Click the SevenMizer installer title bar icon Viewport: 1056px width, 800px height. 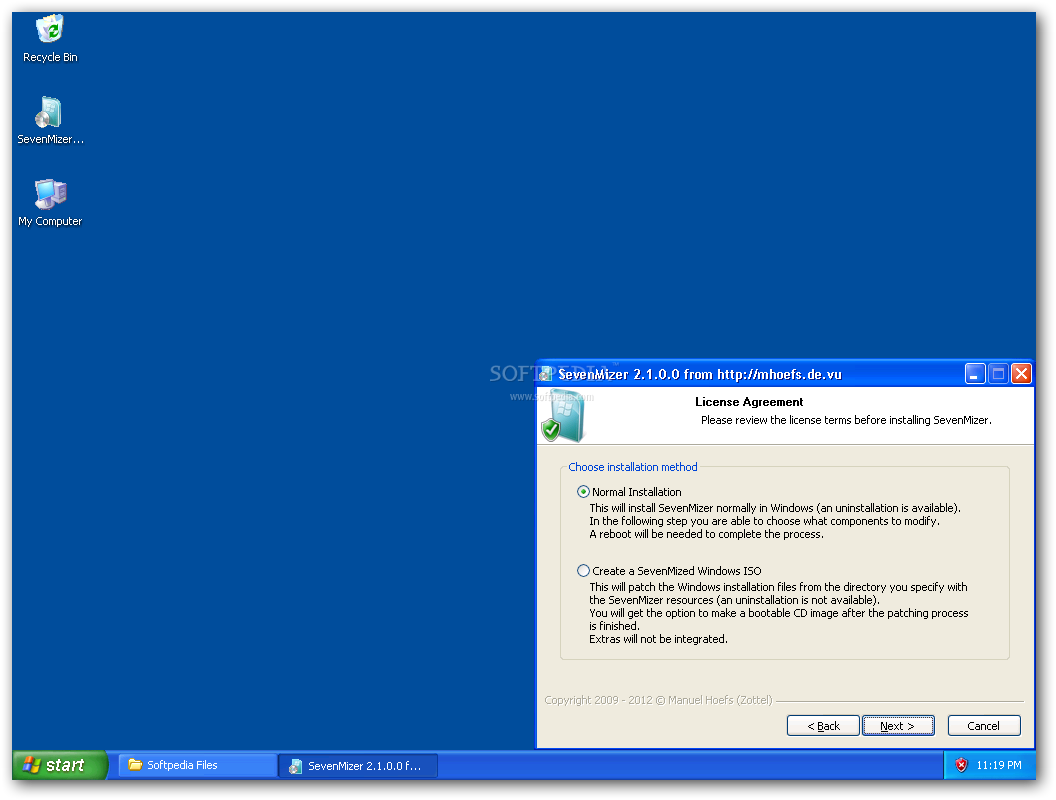pos(546,374)
